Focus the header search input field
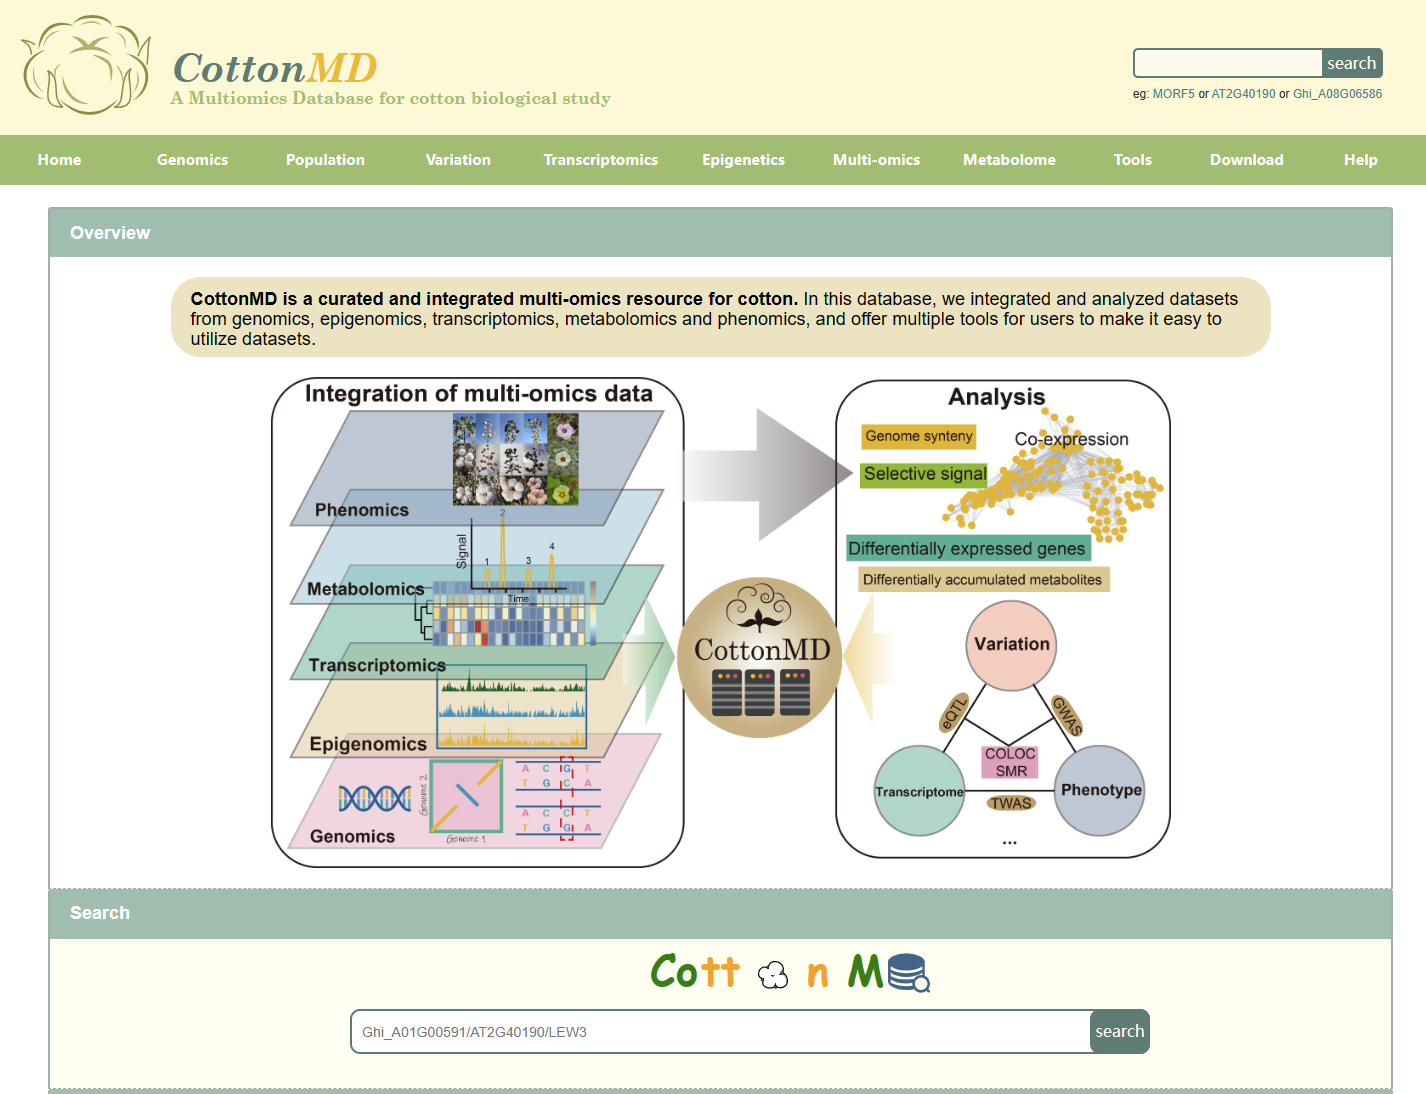This screenshot has width=1426, height=1094. click(1228, 63)
